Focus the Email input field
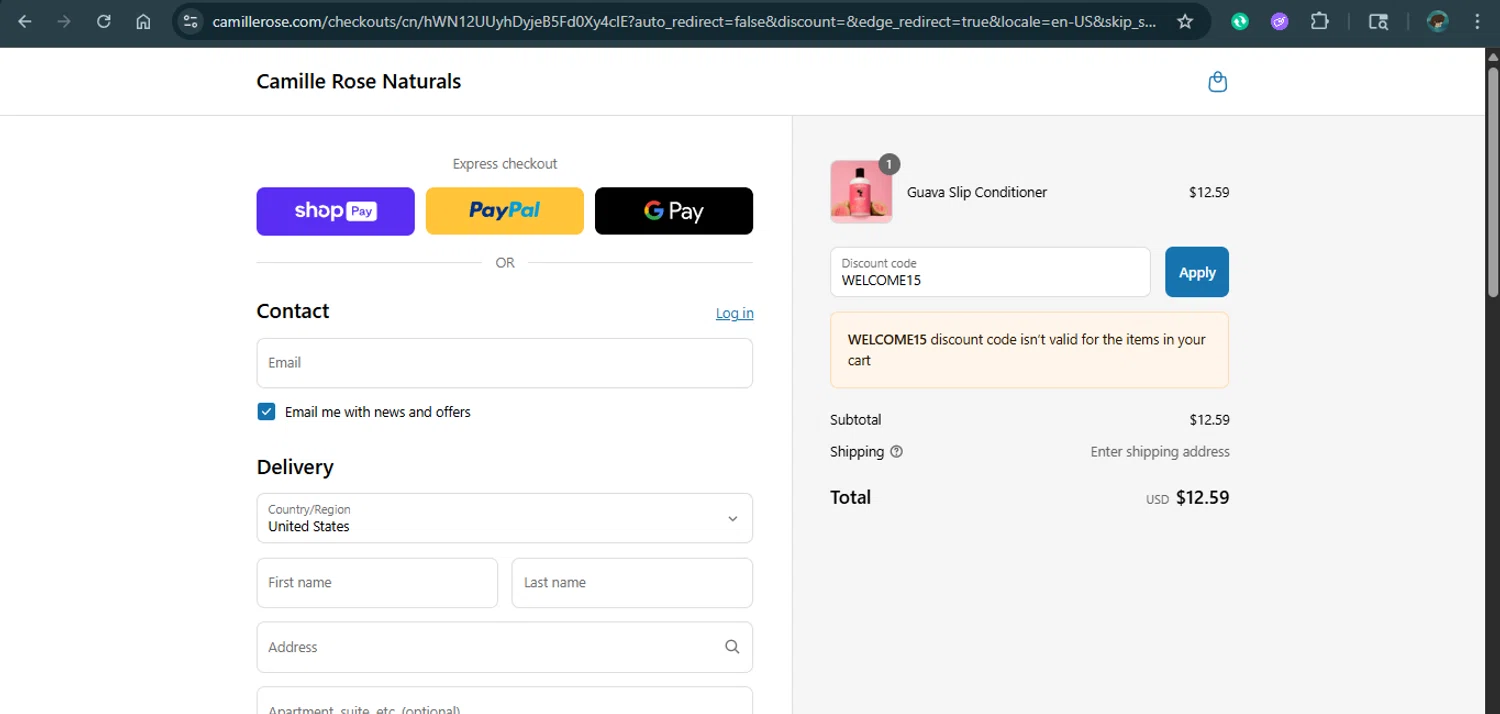The width and height of the screenshot is (1500, 714). [504, 363]
